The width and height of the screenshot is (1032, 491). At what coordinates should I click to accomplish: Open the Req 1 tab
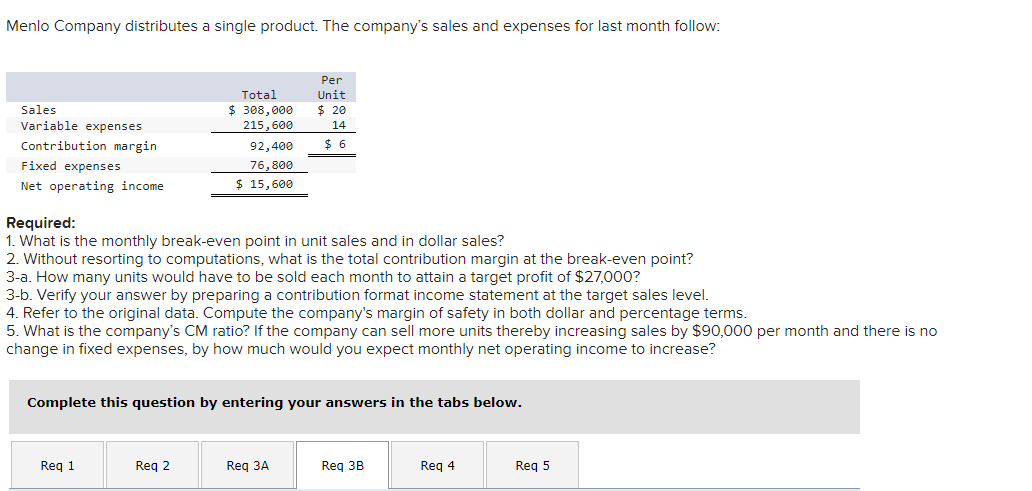click(x=58, y=465)
